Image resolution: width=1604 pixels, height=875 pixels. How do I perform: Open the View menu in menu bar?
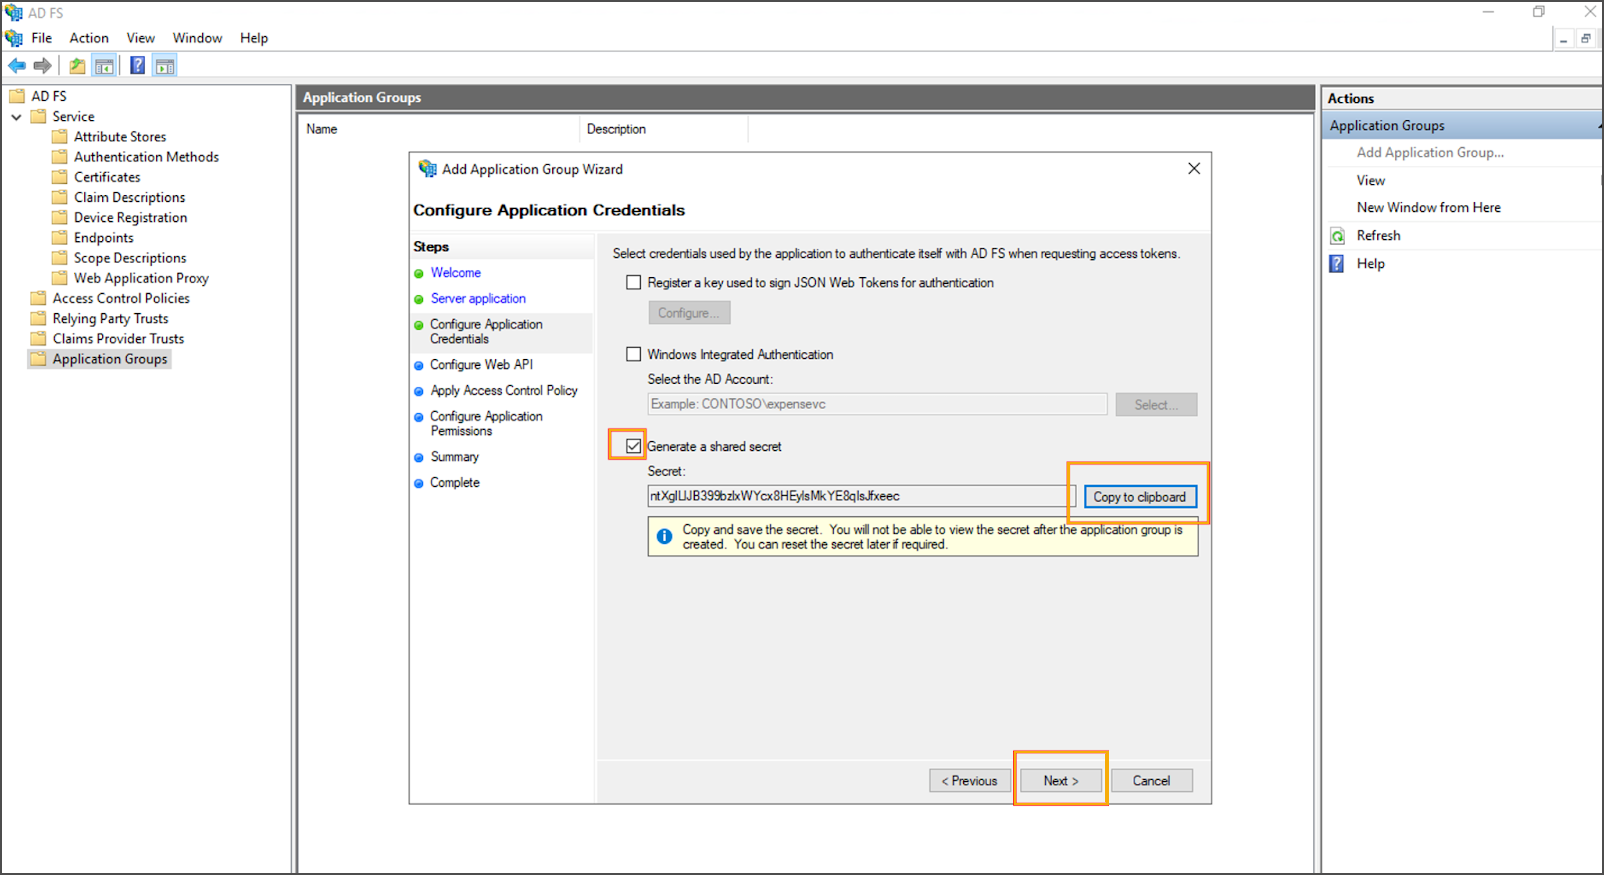point(140,38)
